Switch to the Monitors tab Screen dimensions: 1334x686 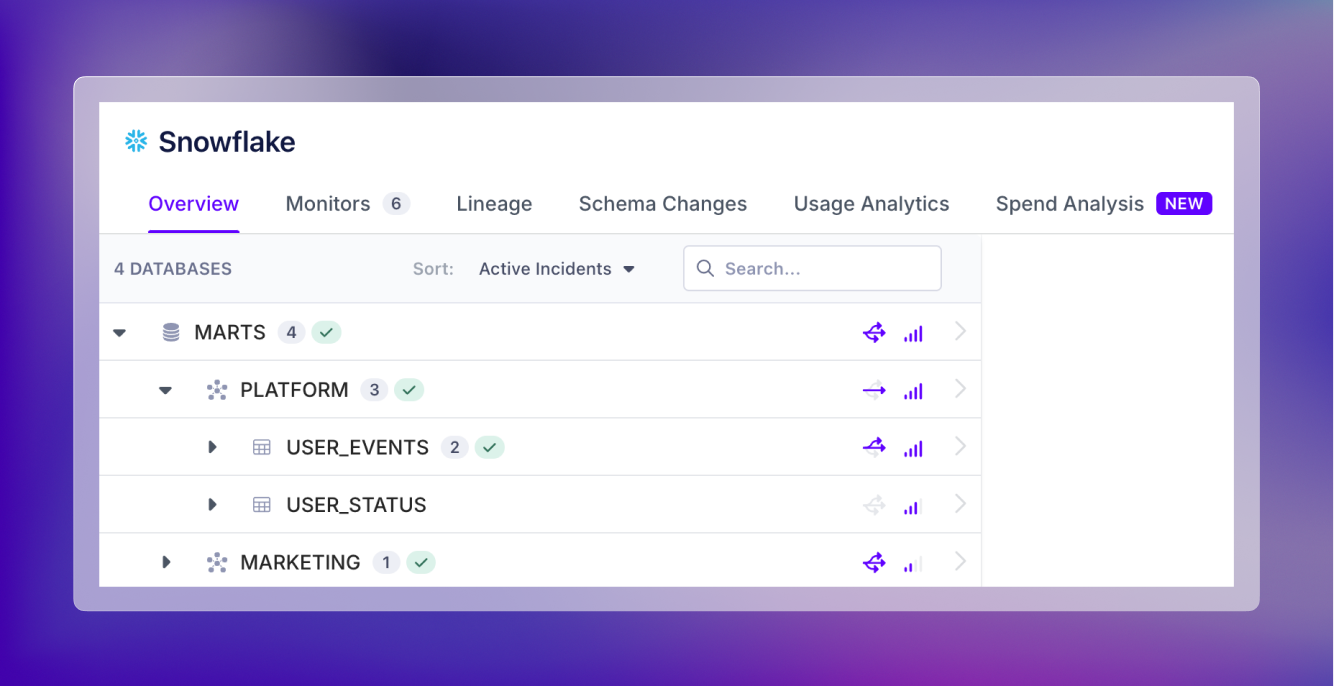[328, 203]
